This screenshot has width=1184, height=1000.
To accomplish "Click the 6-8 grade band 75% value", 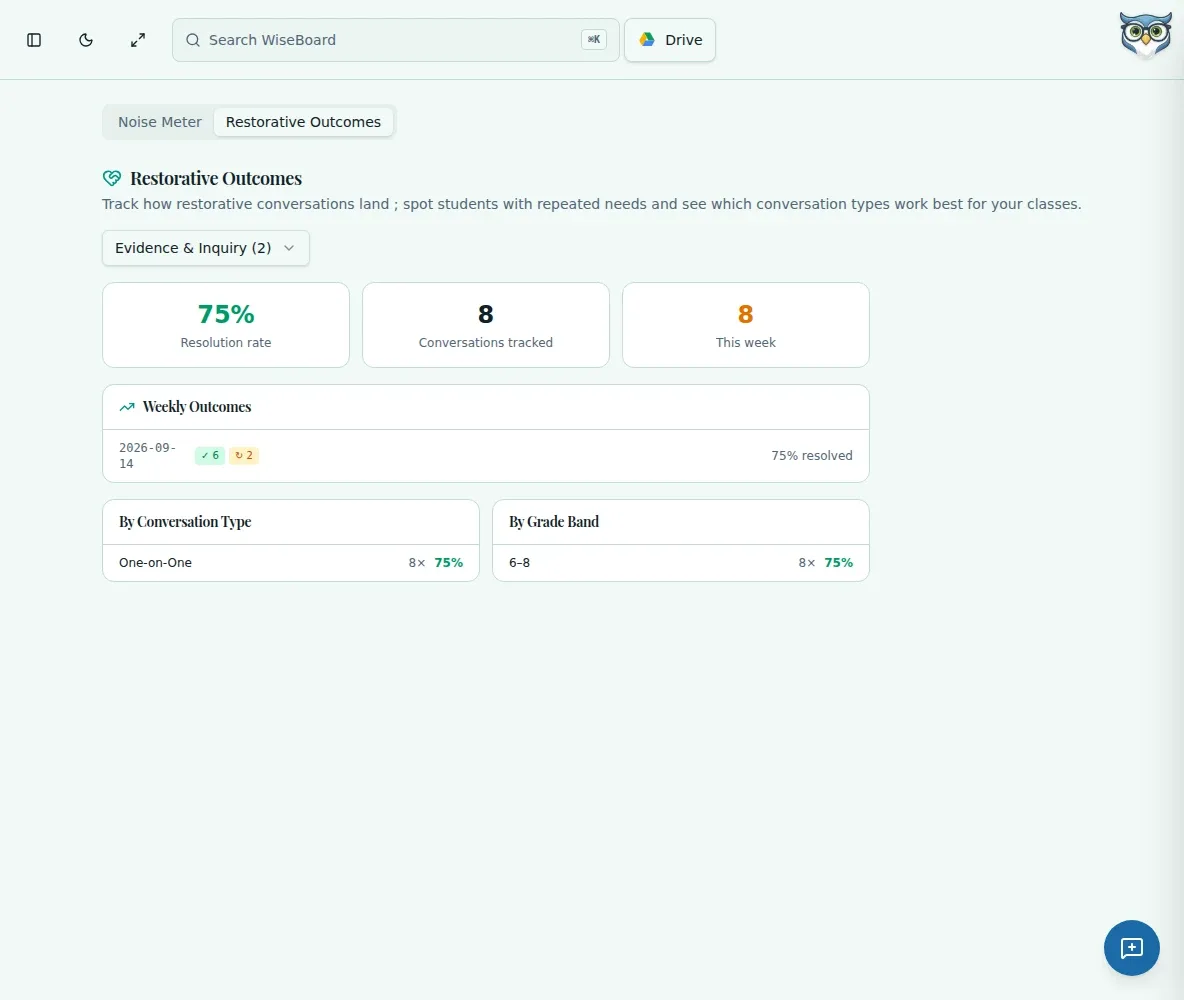I will (x=839, y=563).
